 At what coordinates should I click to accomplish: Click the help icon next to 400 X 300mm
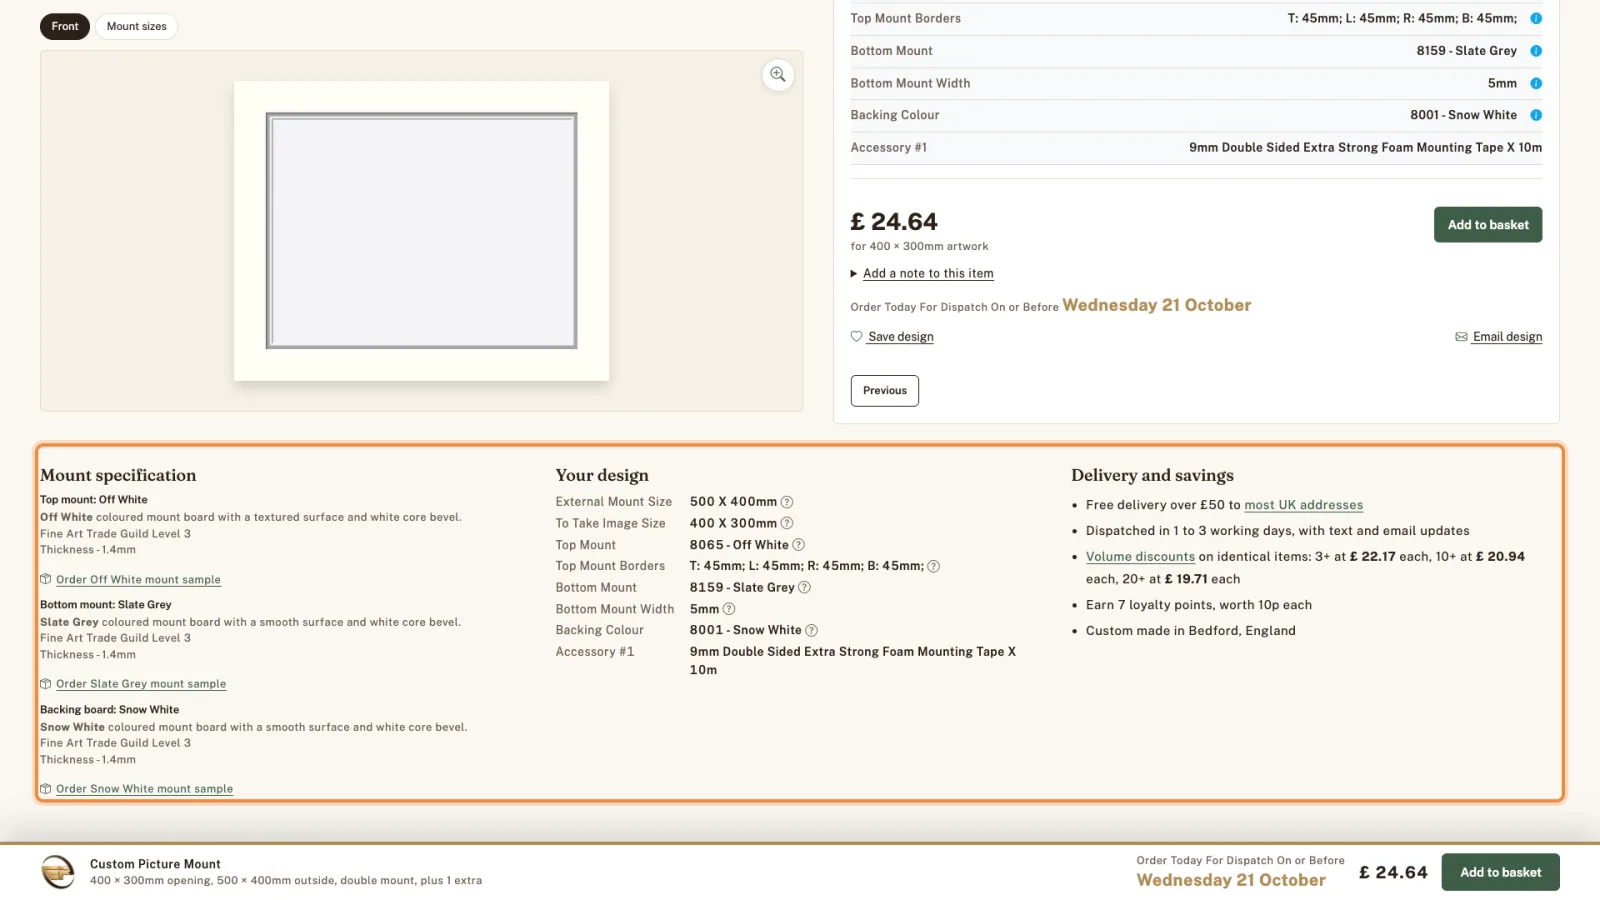coord(787,523)
